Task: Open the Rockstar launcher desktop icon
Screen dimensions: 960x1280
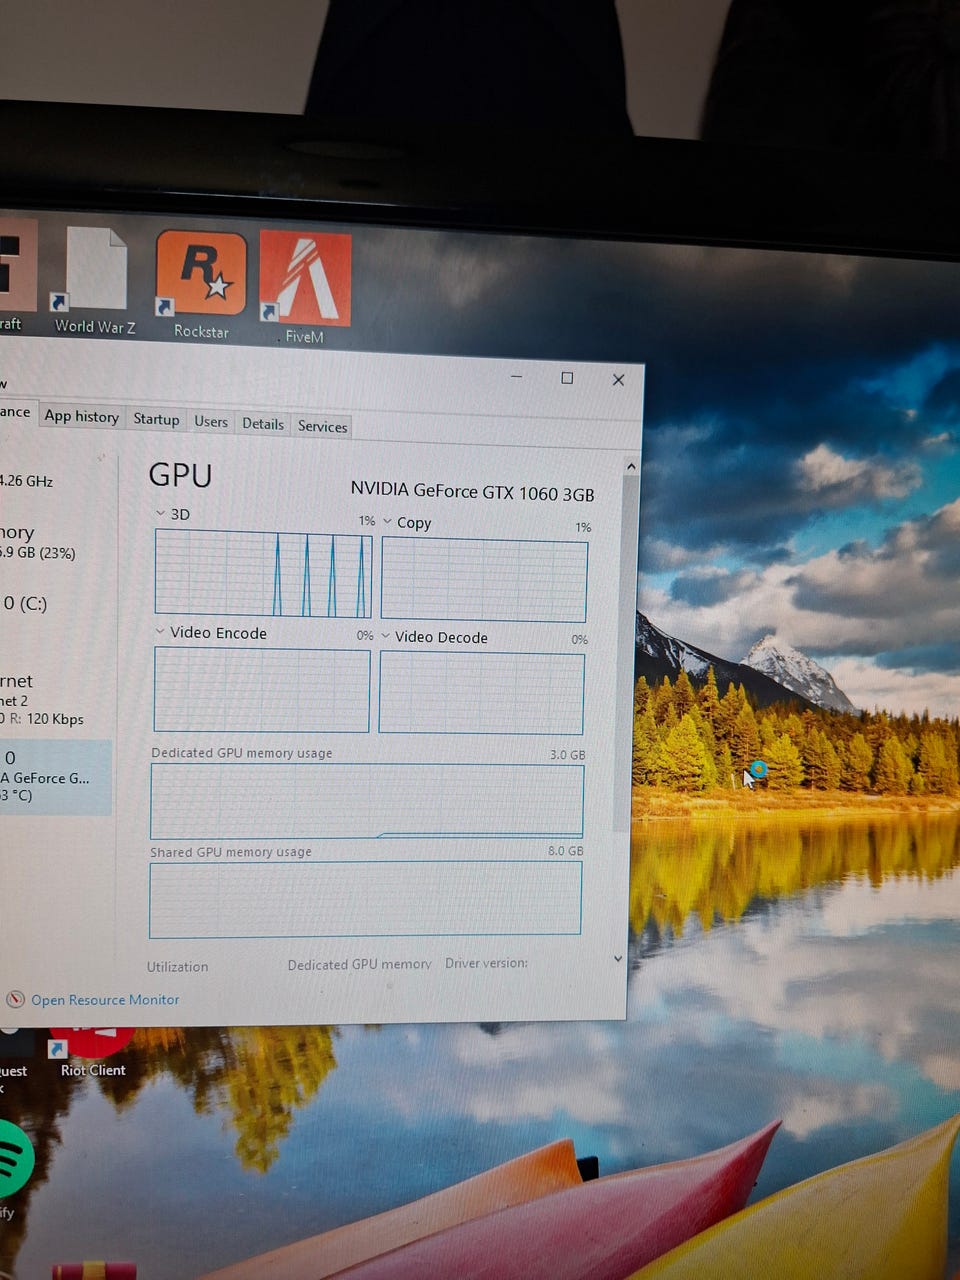Action: [x=201, y=284]
